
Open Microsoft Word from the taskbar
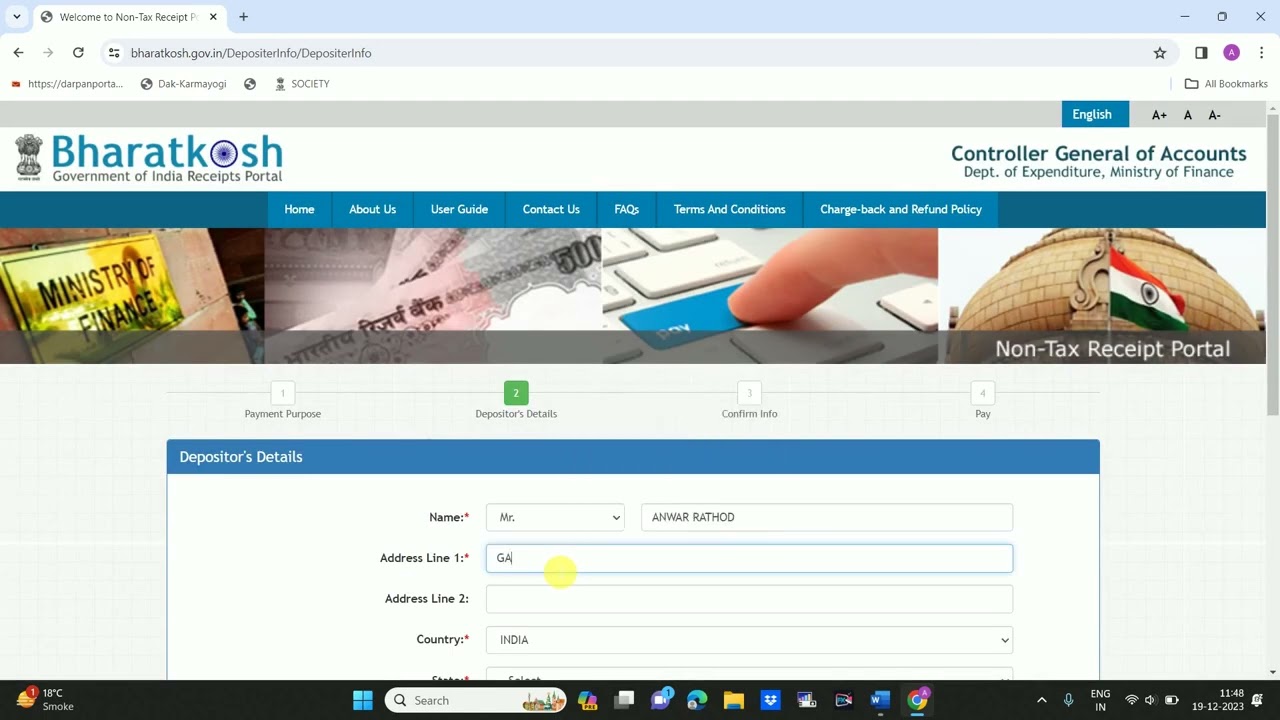click(x=880, y=700)
